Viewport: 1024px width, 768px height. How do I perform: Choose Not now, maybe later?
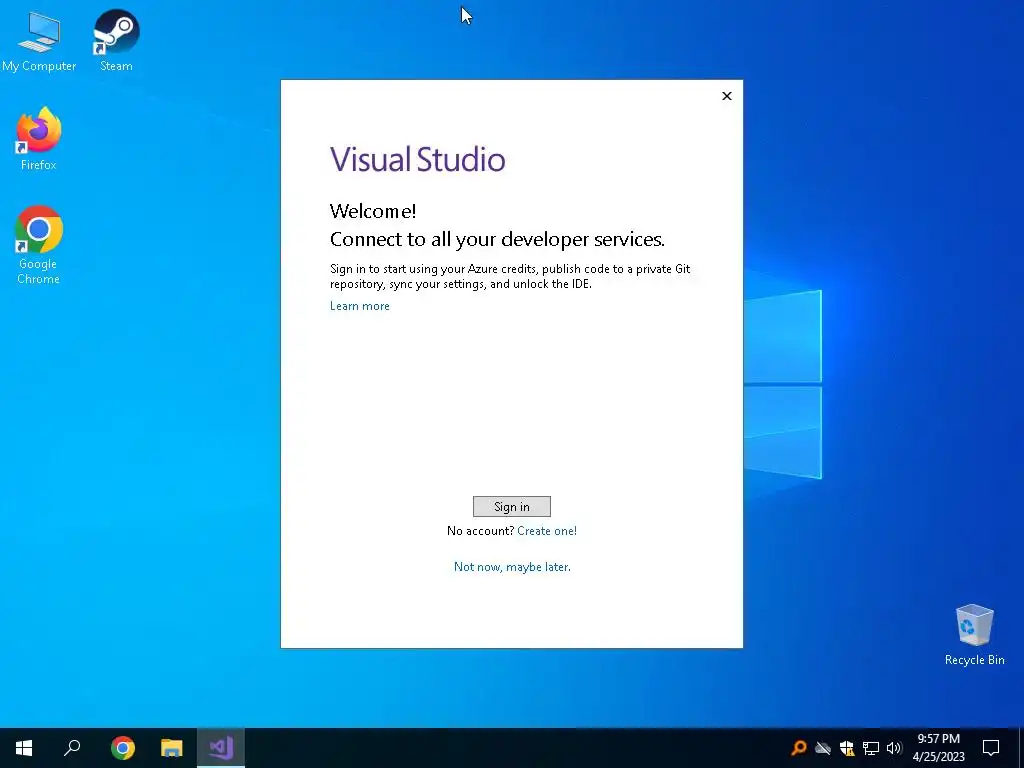tap(512, 567)
